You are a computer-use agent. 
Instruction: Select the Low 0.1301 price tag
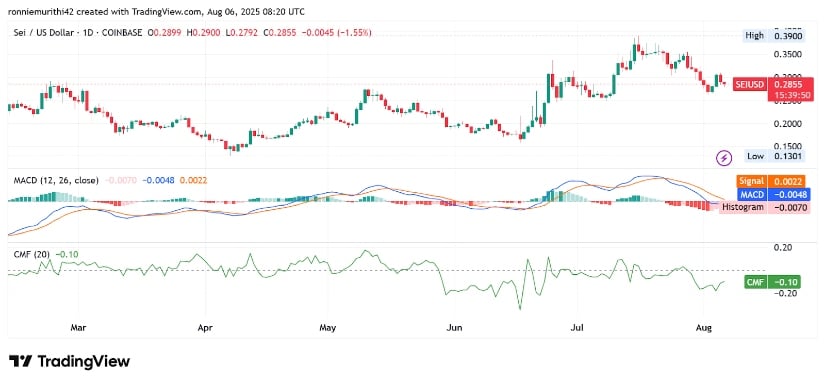coord(769,156)
